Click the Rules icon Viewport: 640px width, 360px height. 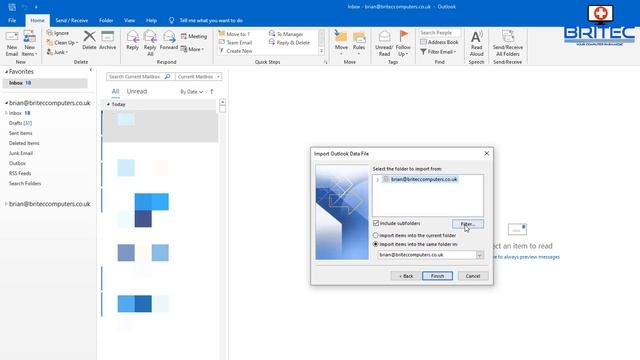(359, 37)
